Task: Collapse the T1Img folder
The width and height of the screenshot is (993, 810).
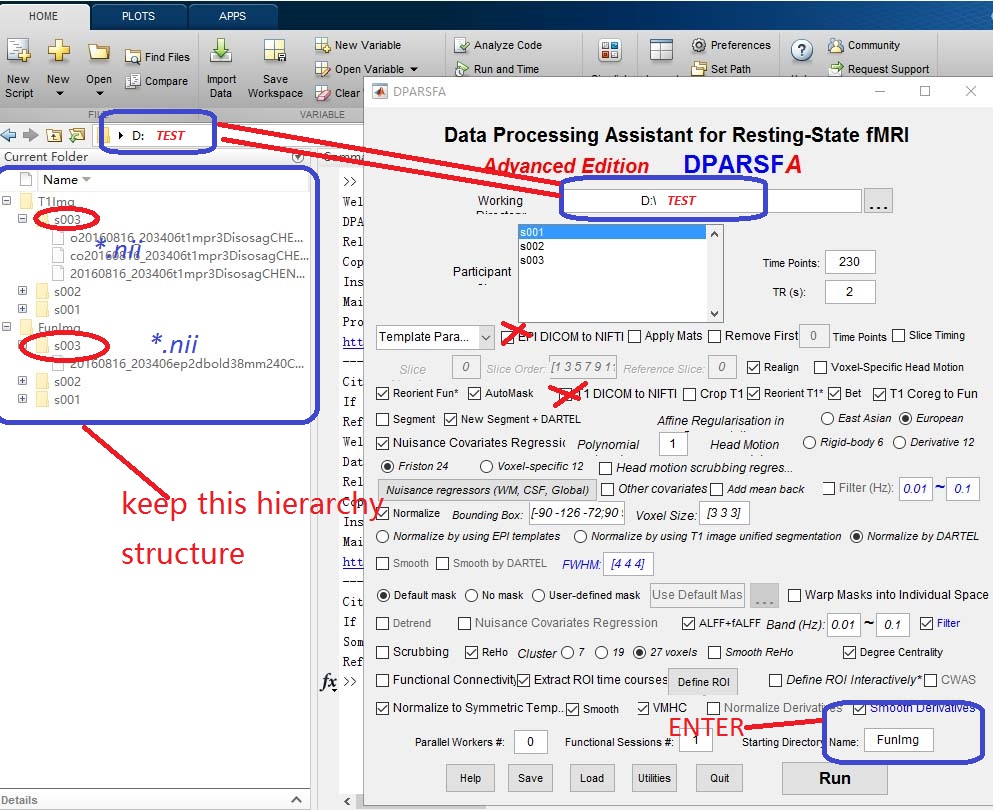Action: 6,201
